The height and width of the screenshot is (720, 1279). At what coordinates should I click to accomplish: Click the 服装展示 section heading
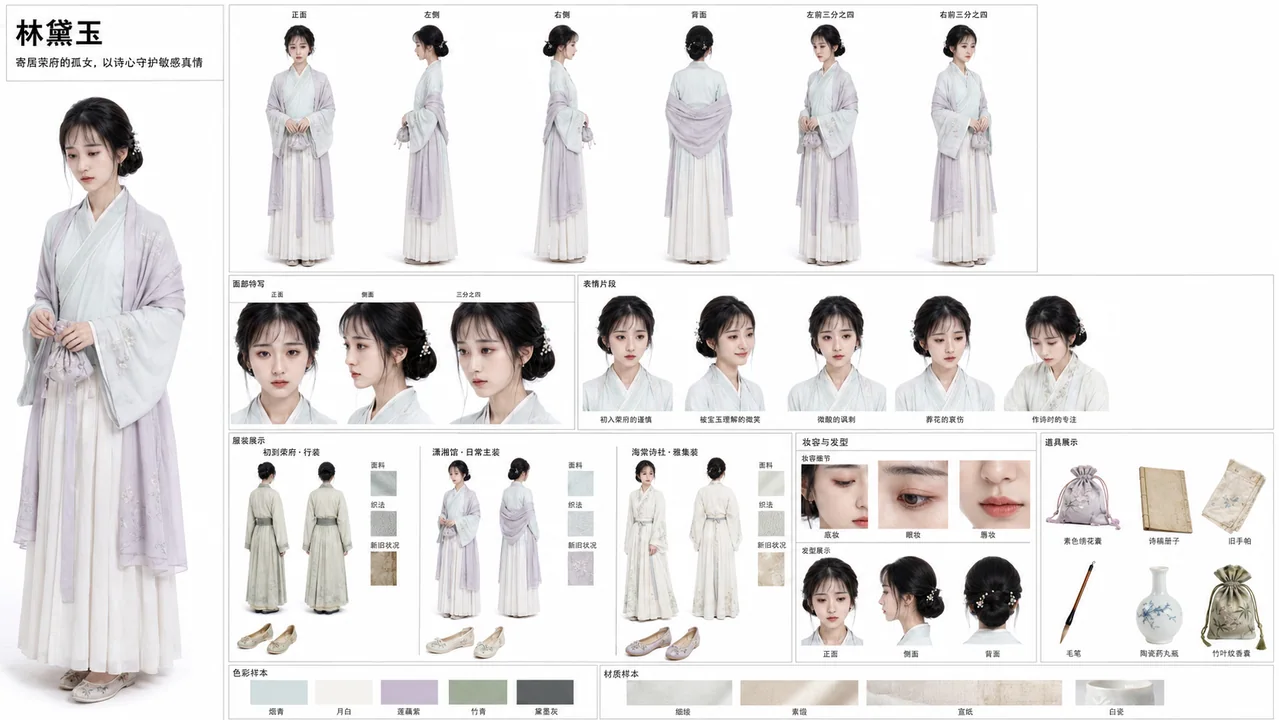tap(249, 440)
